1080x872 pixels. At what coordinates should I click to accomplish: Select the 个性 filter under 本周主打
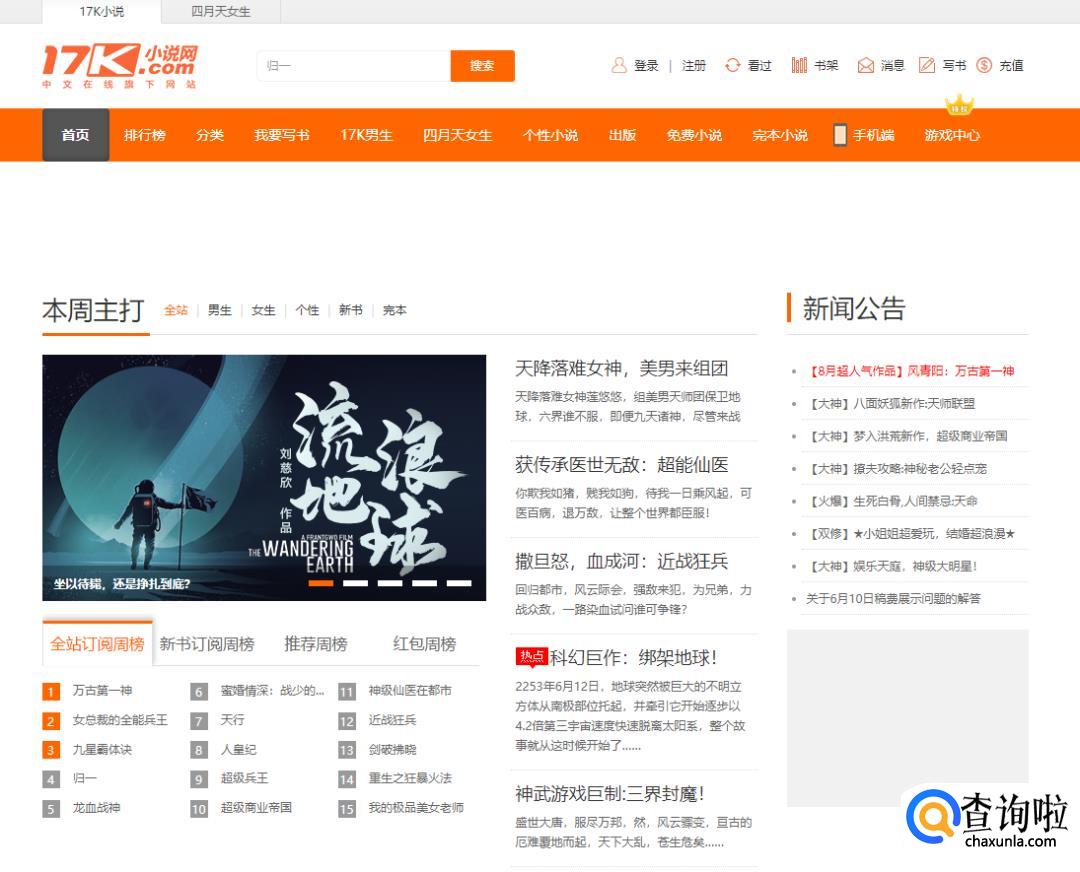coord(307,310)
